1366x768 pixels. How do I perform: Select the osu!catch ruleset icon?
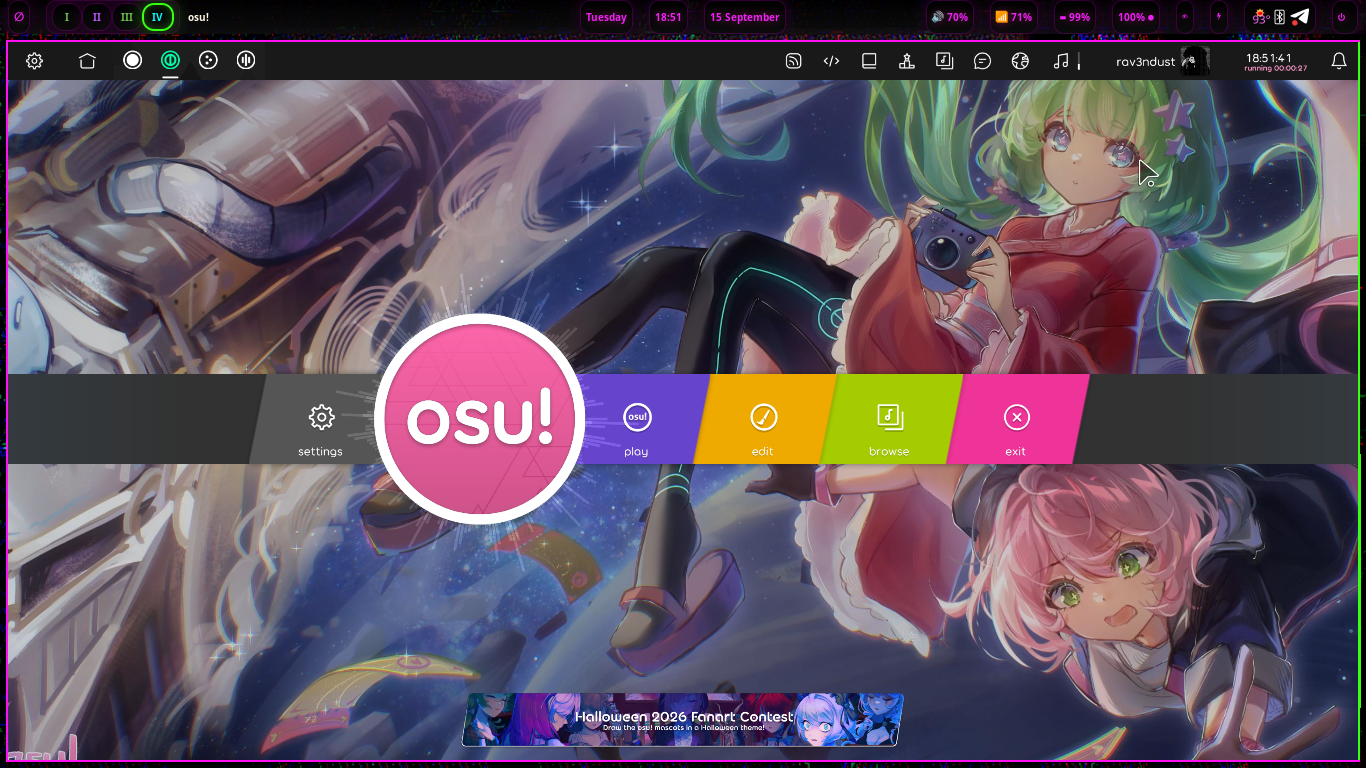[208, 60]
